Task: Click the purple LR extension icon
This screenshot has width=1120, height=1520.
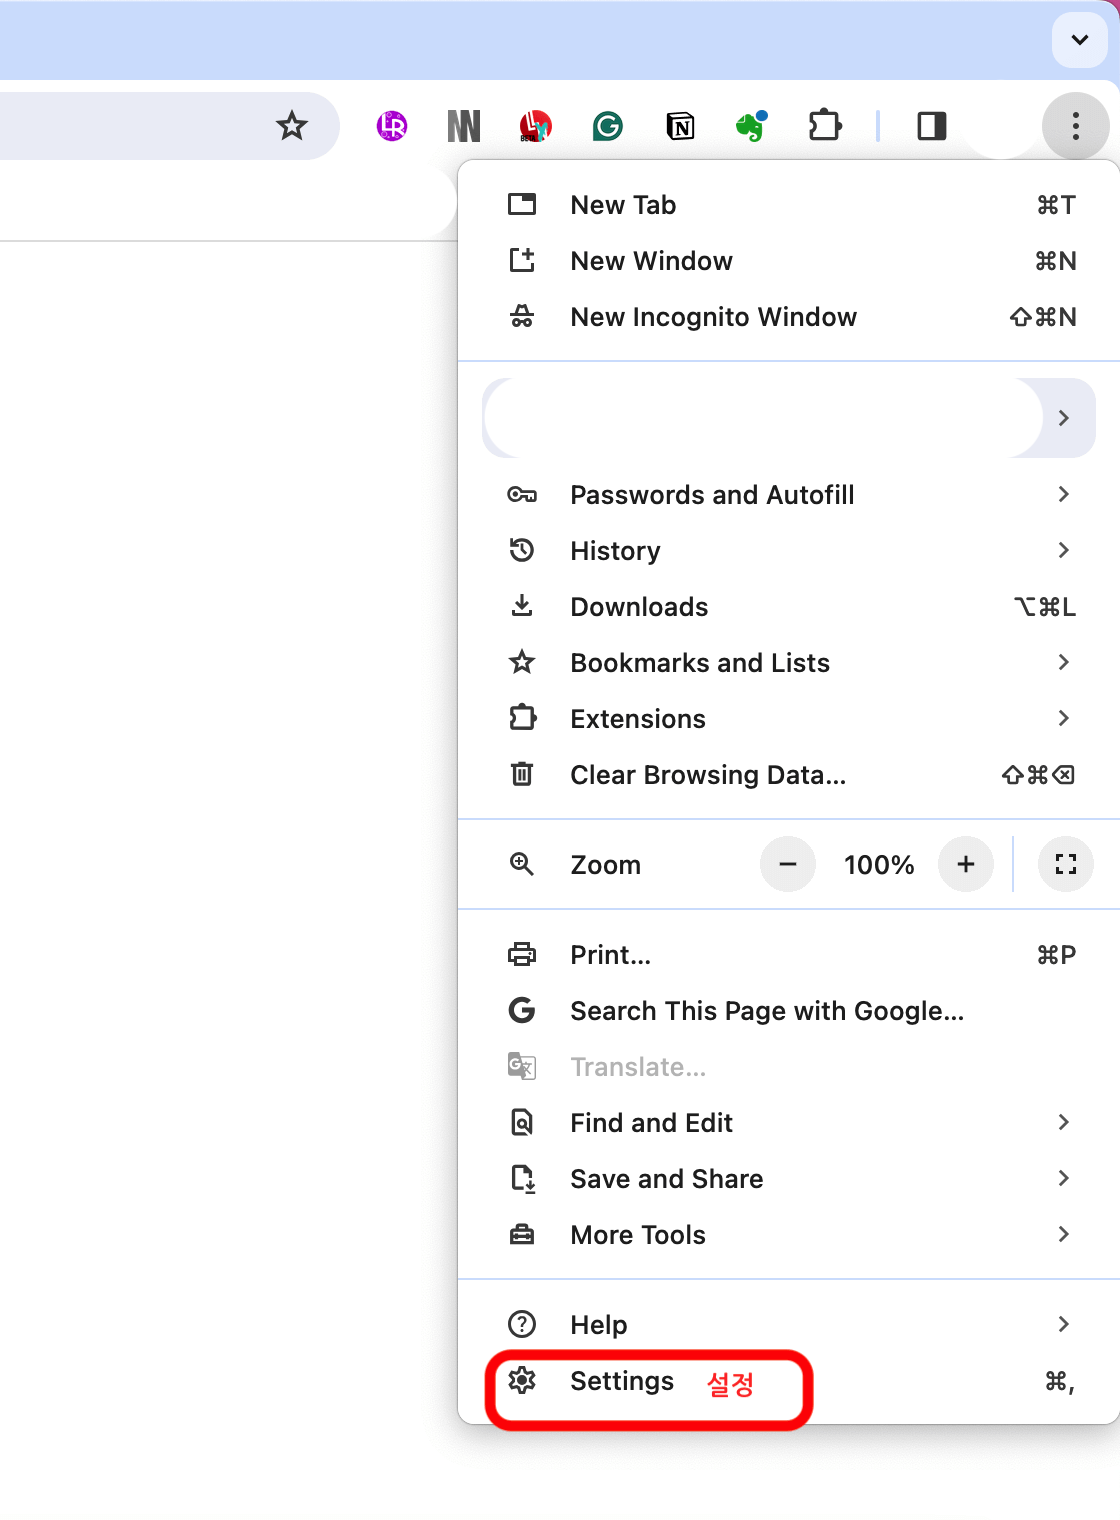Action: (392, 126)
